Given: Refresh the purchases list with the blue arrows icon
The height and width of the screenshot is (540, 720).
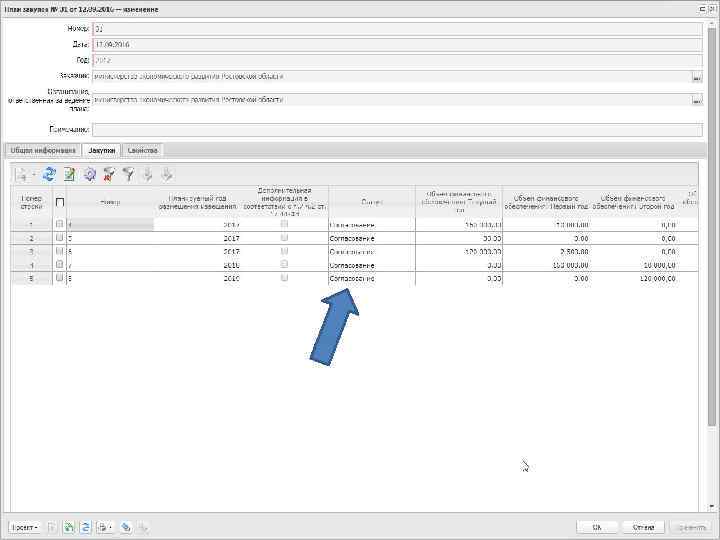Looking at the screenshot, I should point(49,174).
